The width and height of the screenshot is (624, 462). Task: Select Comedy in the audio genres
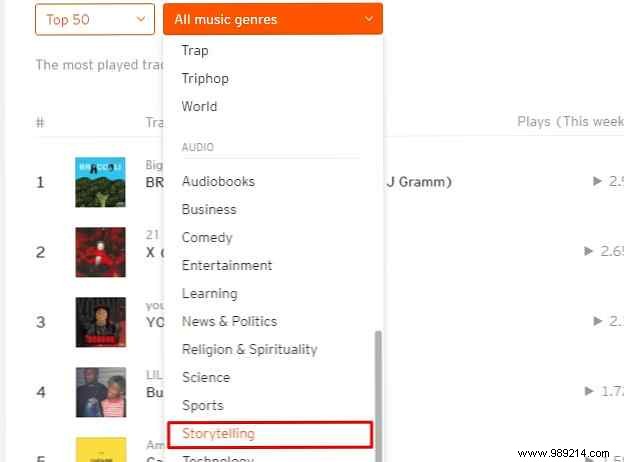coord(207,238)
